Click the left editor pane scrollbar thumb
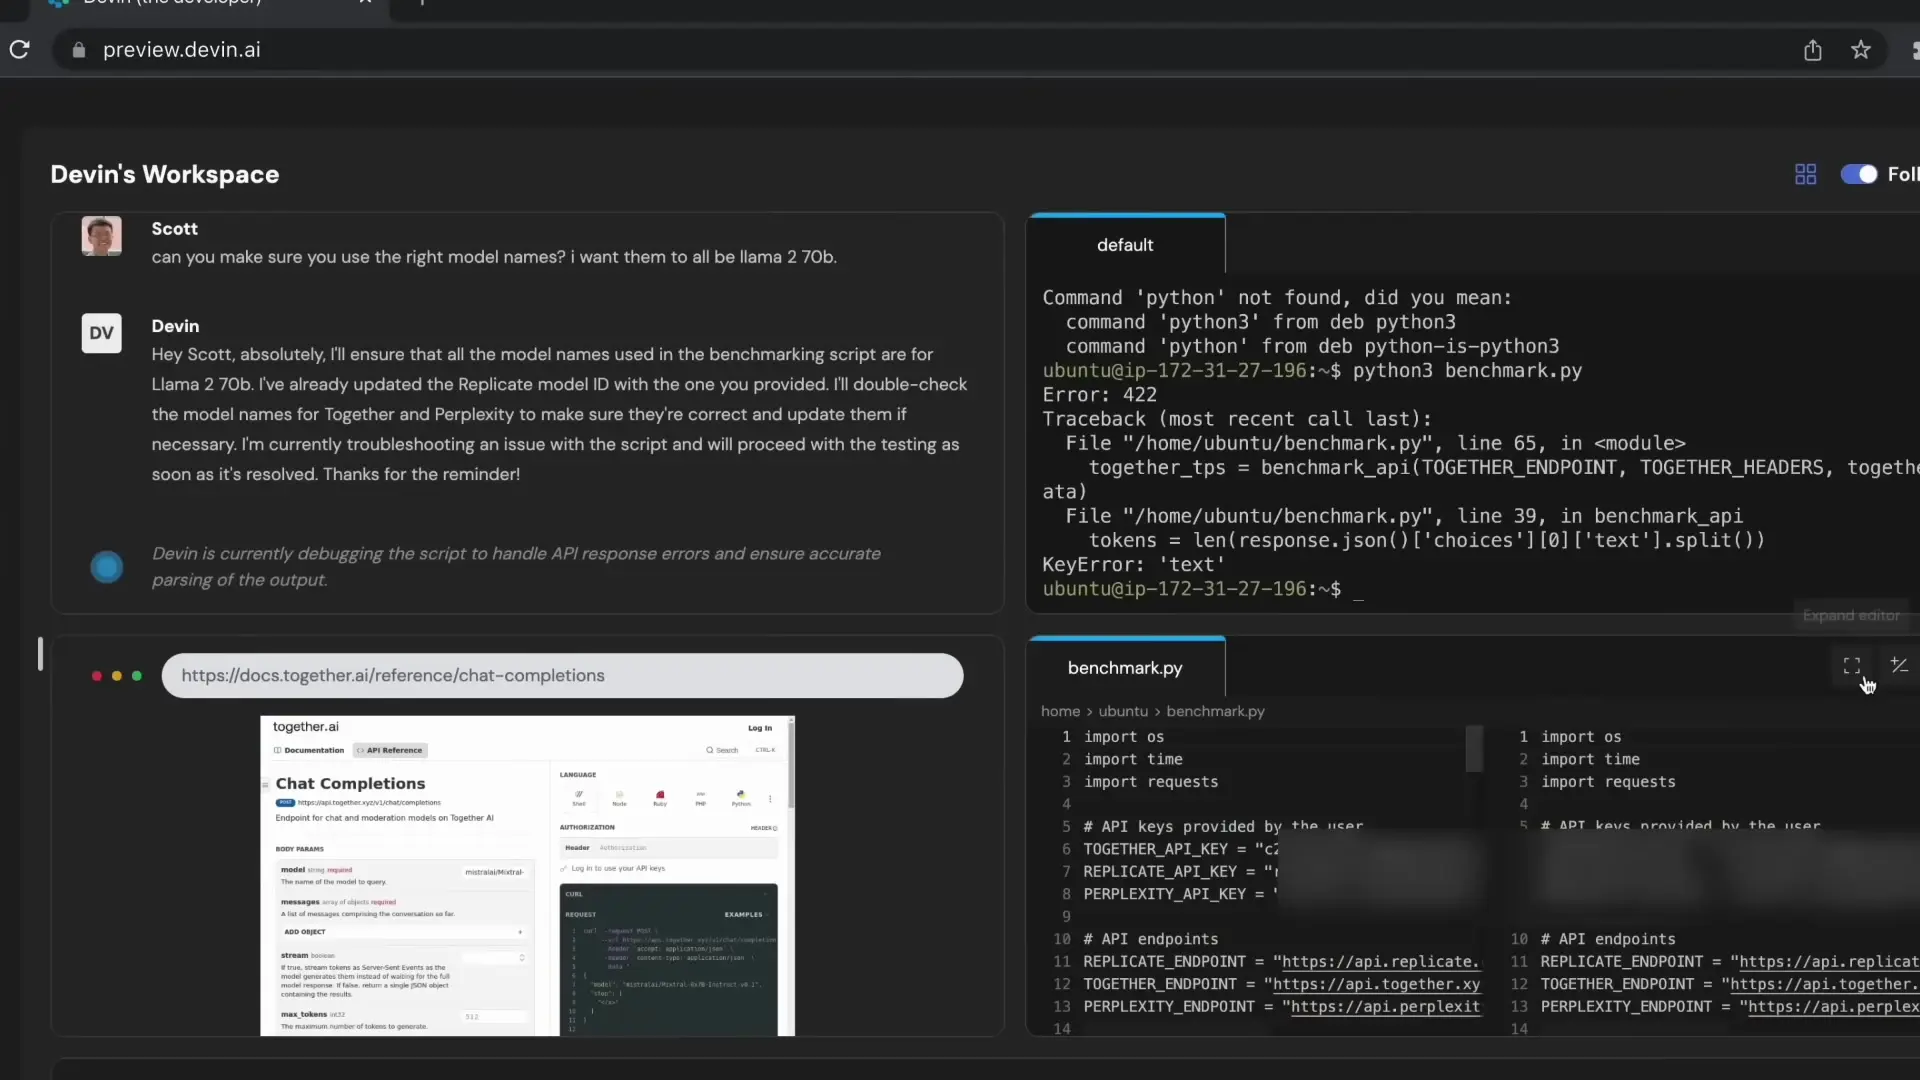The image size is (1920, 1080). point(1474,749)
